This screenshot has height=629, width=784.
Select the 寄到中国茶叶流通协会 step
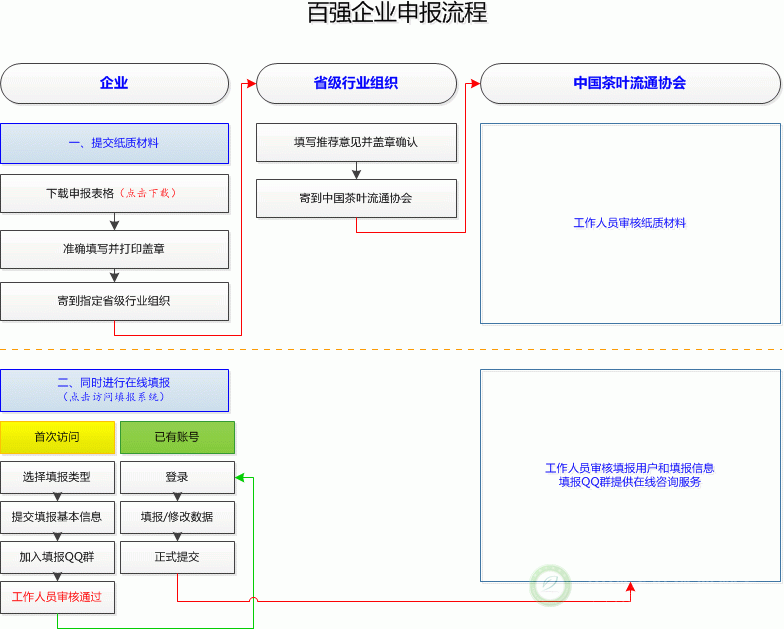[356, 198]
